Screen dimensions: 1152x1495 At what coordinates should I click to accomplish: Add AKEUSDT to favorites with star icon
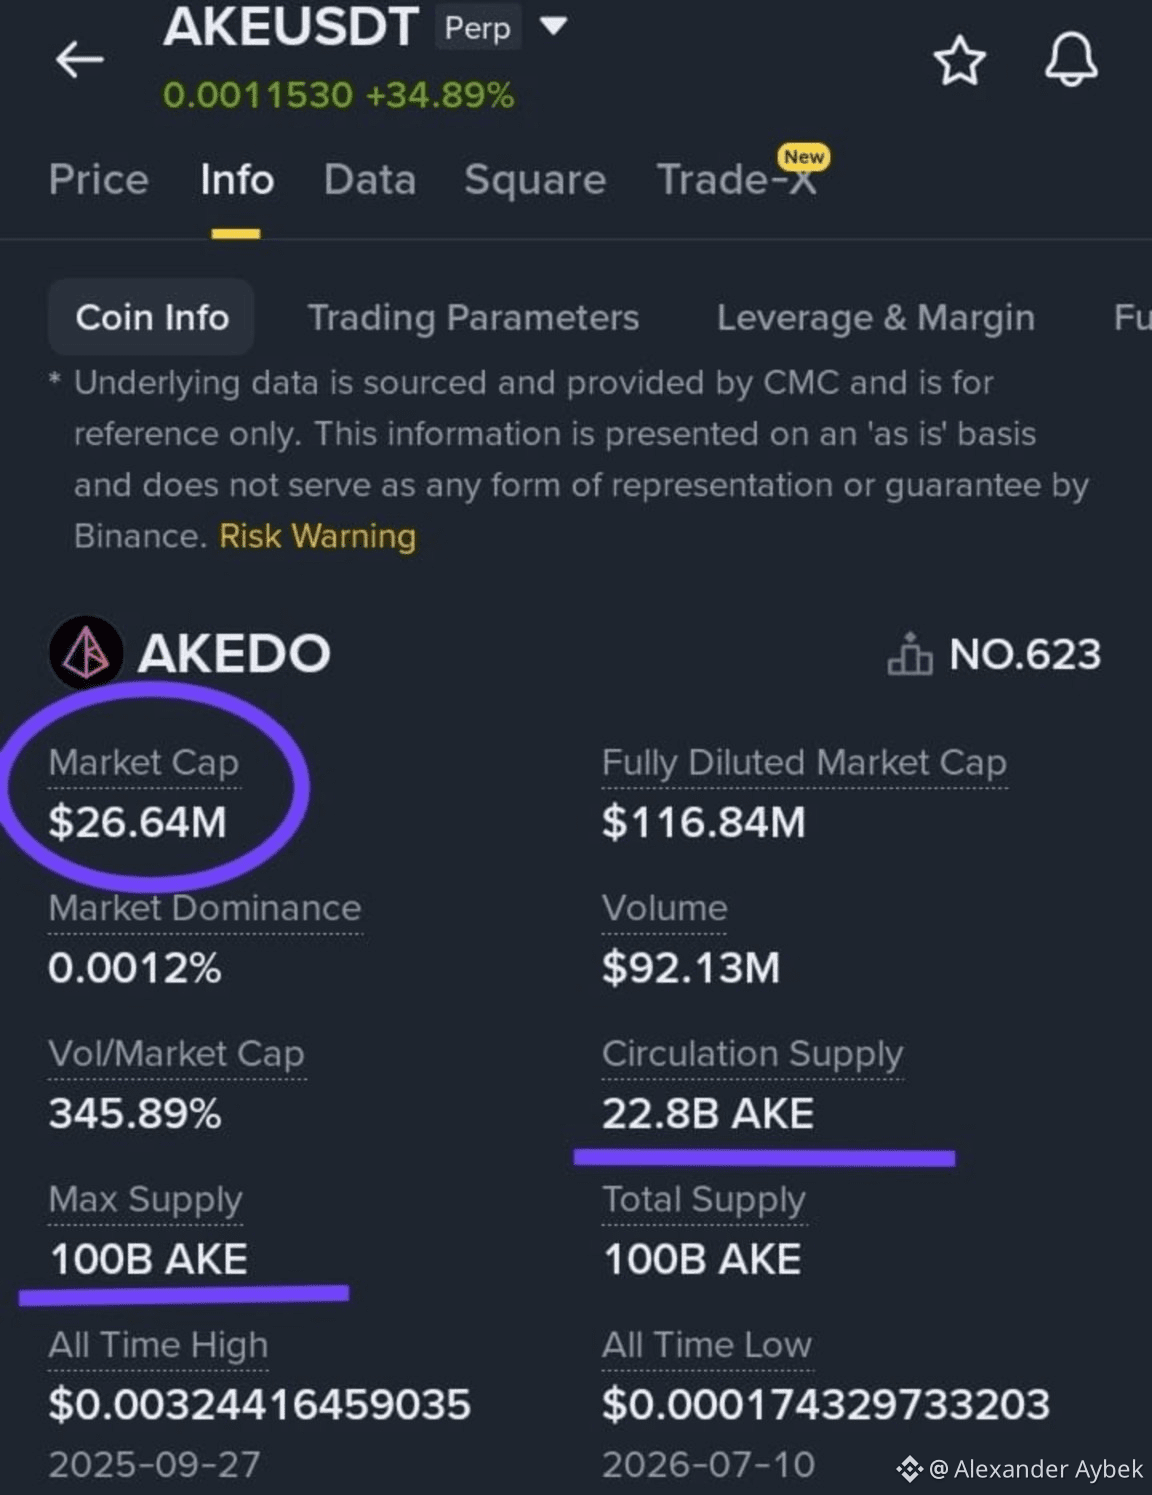pyautogui.click(x=959, y=61)
